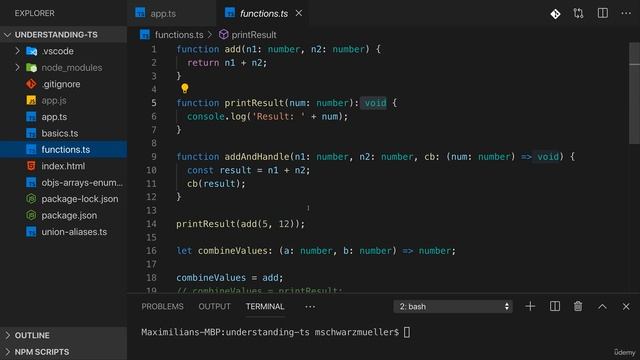
Task: Click the node_modules folder icon
Action: (x=31, y=67)
